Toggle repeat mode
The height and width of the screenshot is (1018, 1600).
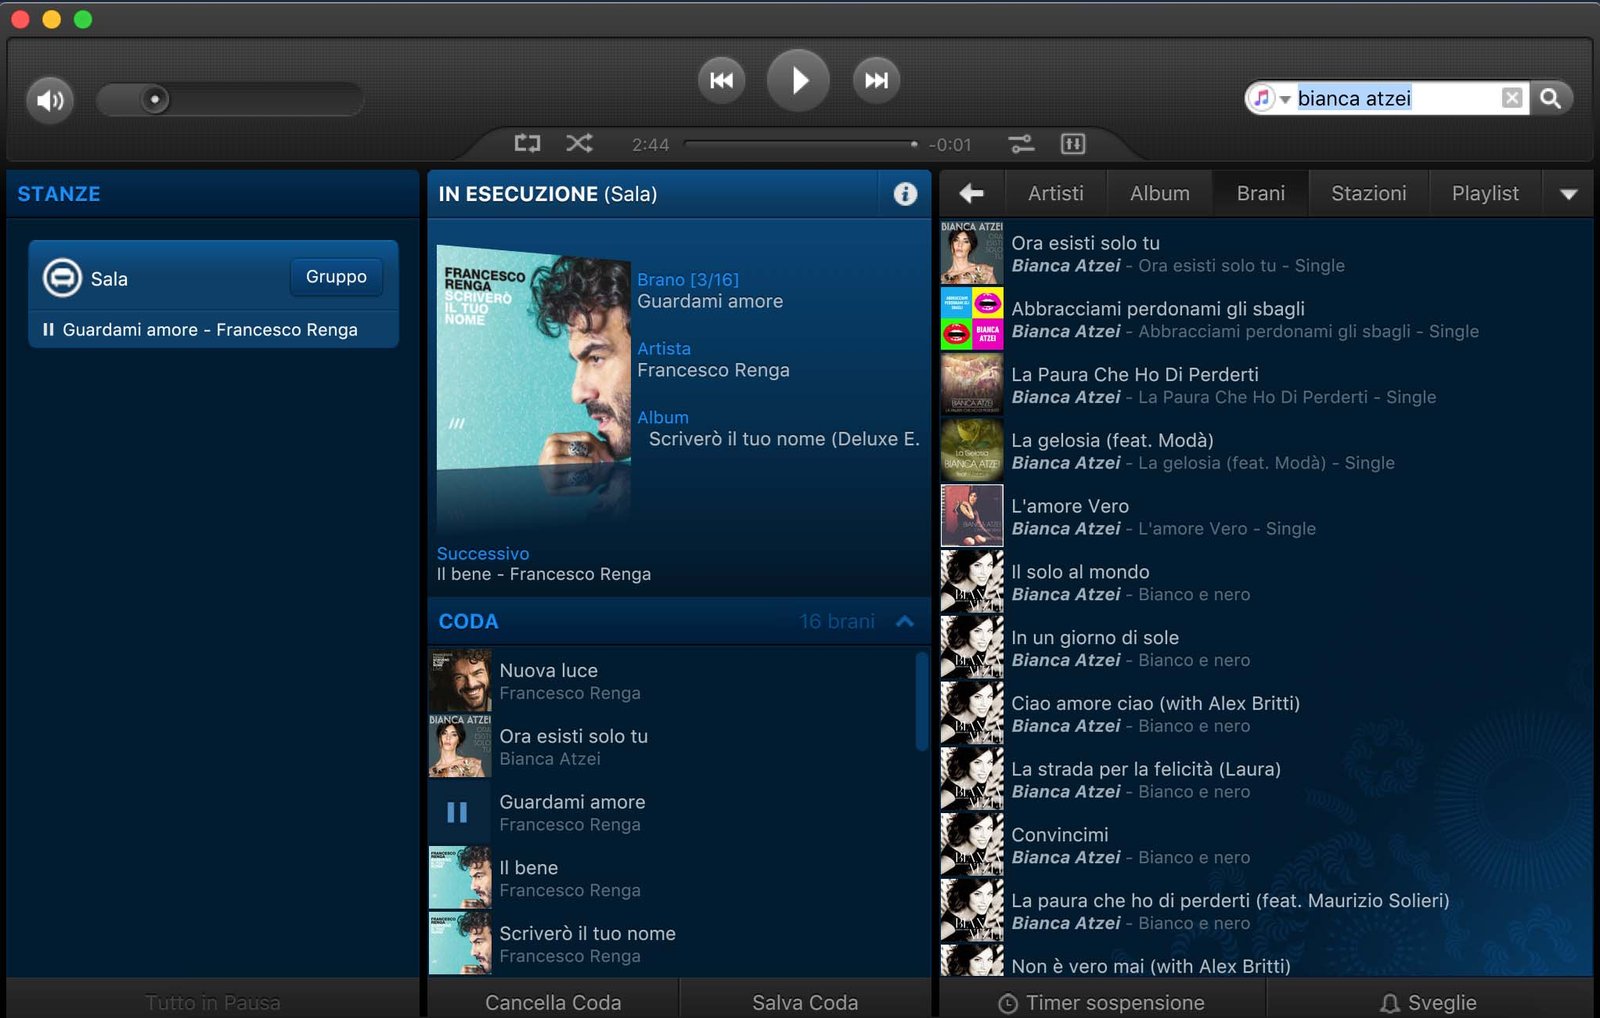[527, 144]
